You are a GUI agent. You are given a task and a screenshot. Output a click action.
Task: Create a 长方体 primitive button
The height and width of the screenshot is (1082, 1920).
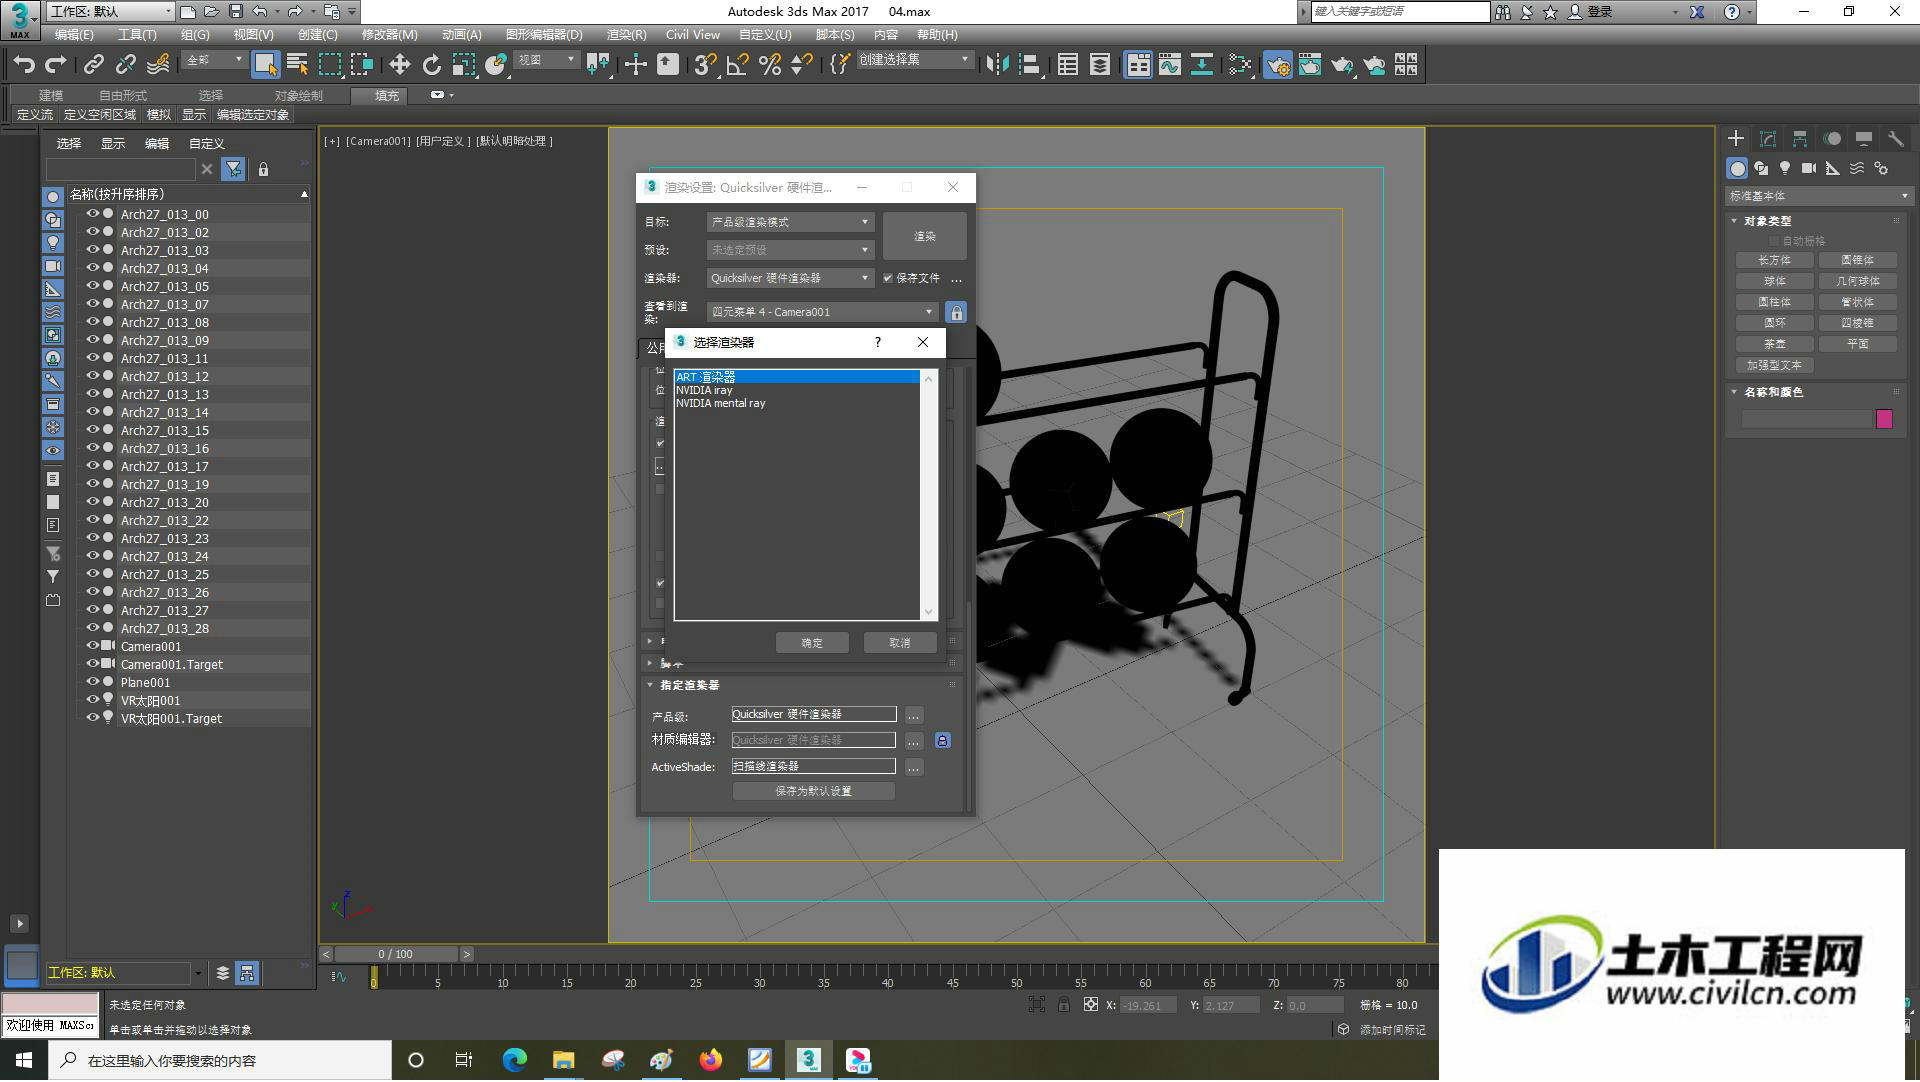[x=1775, y=260]
